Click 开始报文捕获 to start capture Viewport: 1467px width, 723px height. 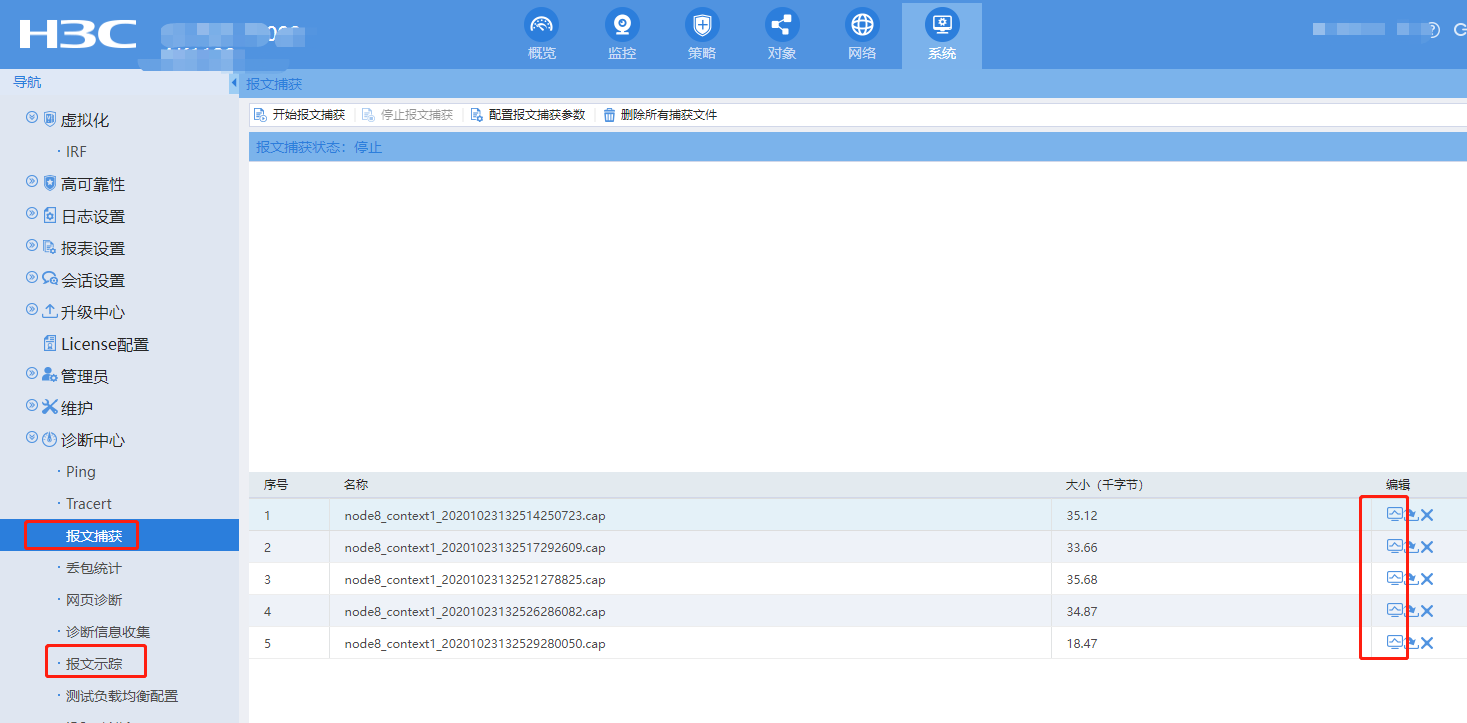point(300,115)
